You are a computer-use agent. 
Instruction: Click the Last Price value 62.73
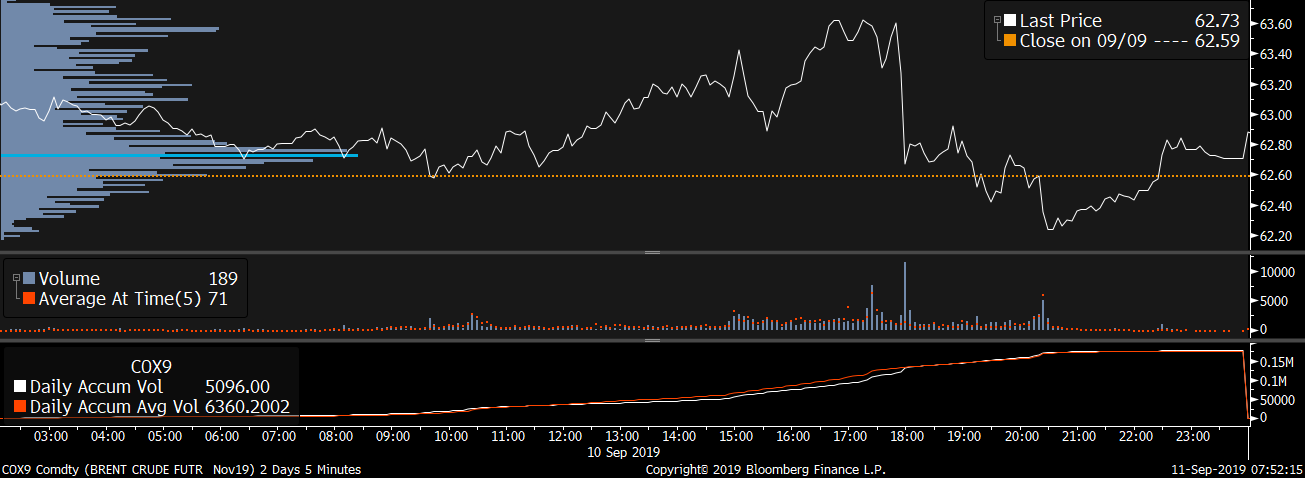[x=1216, y=21]
